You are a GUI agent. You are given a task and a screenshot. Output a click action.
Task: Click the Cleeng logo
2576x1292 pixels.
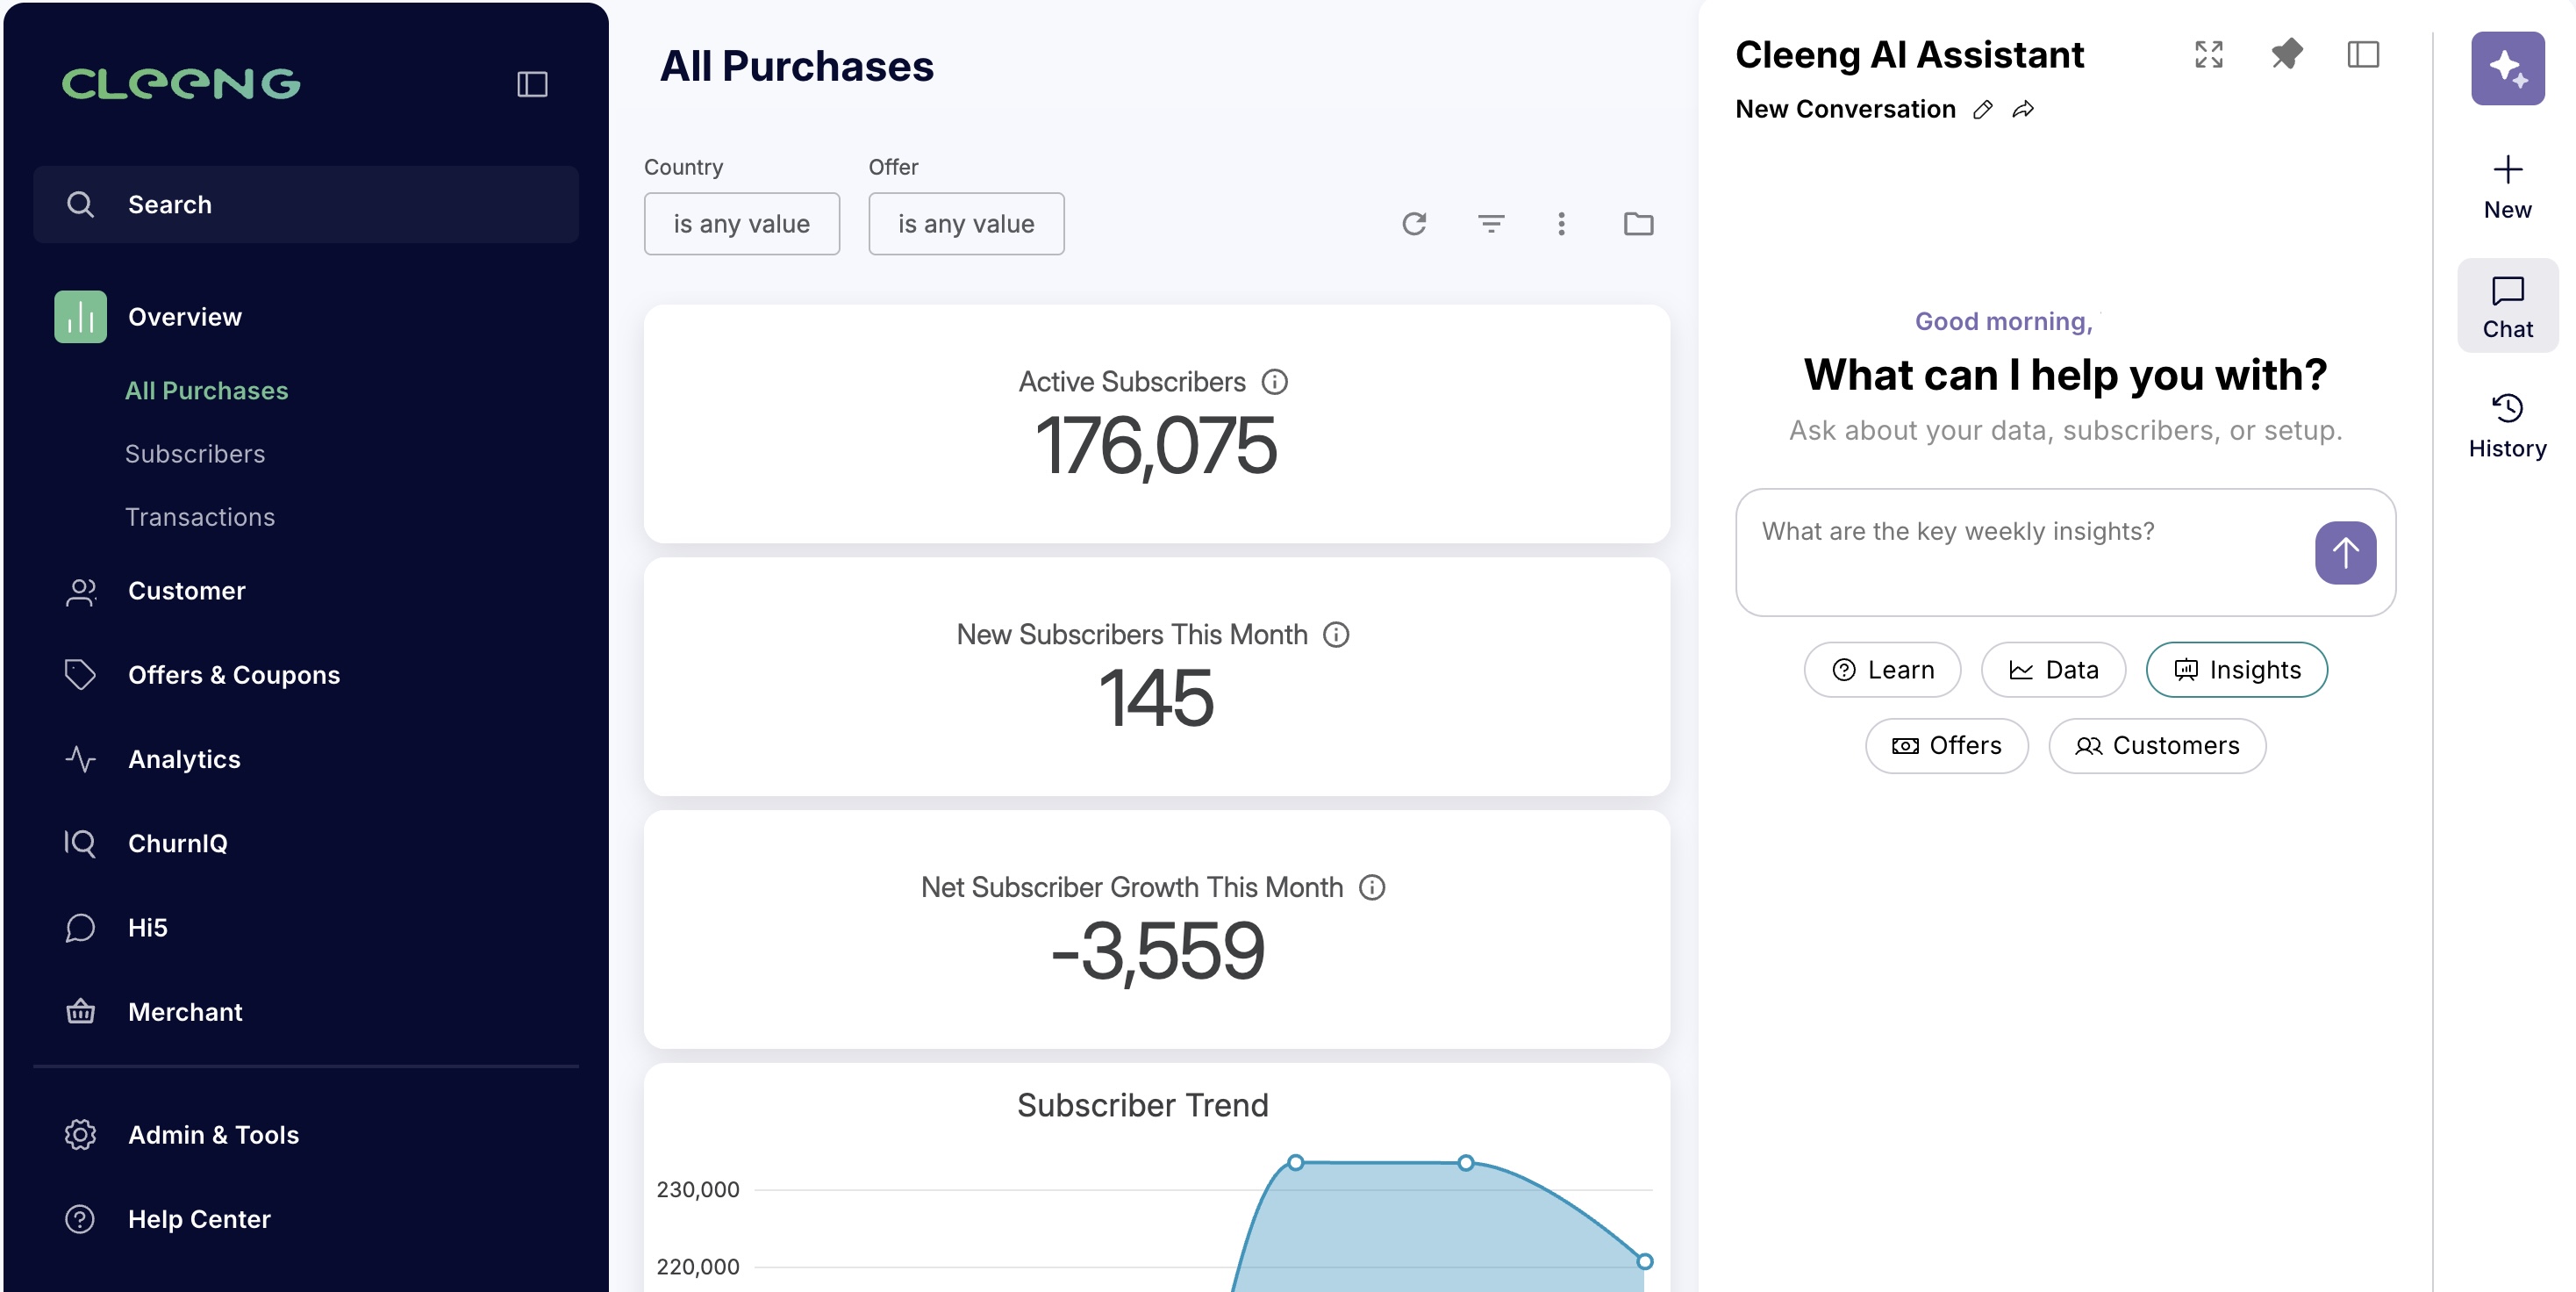(x=181, y=84)
